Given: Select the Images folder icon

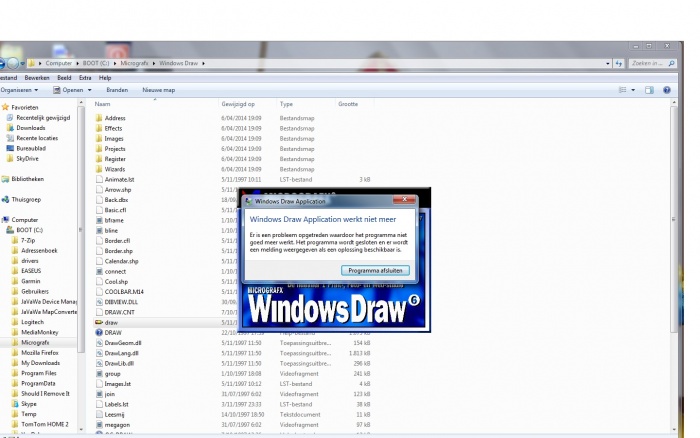Looking at the screenshot, I should [x=99, y=139].
